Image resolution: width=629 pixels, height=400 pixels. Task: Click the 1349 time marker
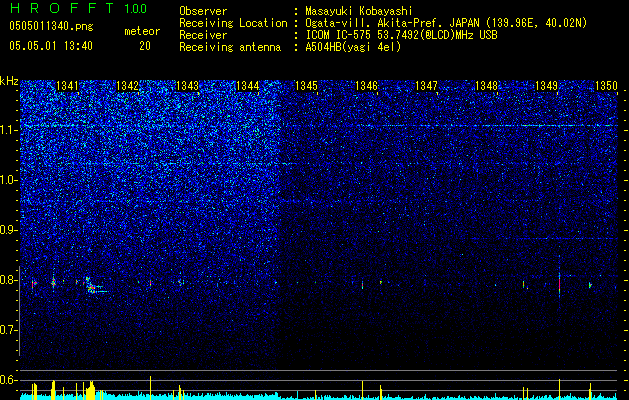pos(546,86)
